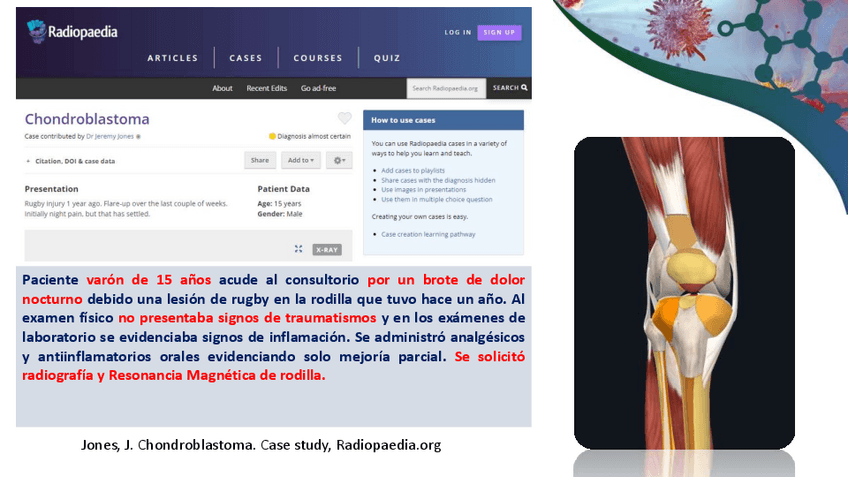Open Add cases to playlists link
This screenshot has height=477, width=848.
(x=413, y=170)
